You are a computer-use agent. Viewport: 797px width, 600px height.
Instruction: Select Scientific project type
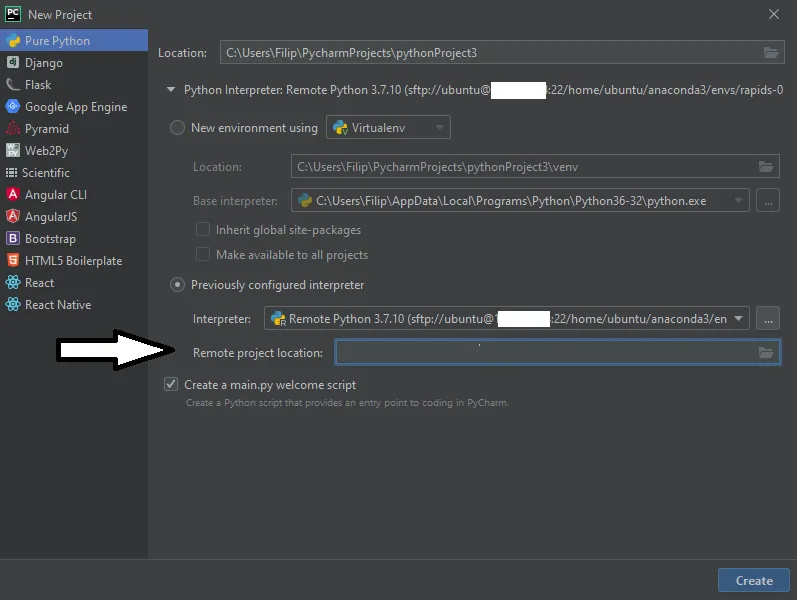tap(74, 172)
